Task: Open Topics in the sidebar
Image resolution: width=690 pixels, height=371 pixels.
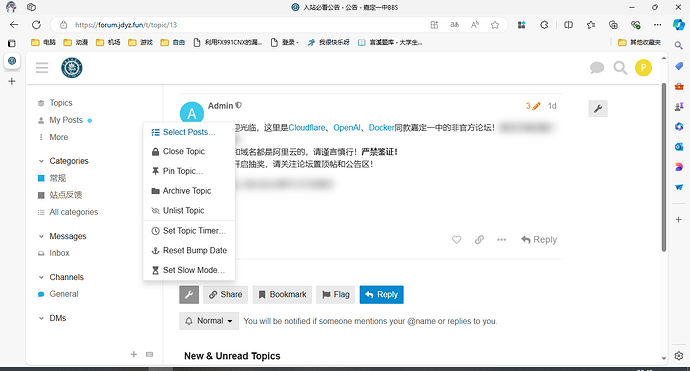Action: [61, 103]
